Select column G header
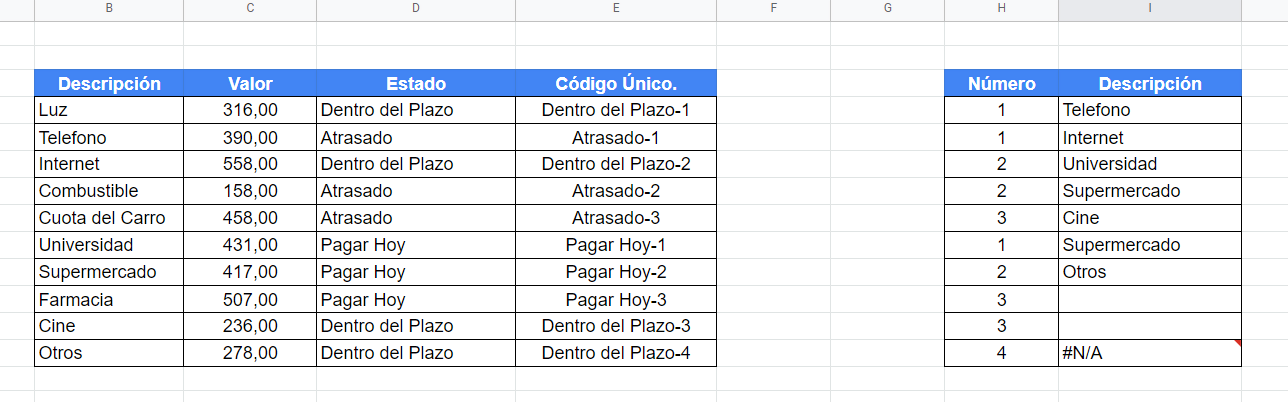This screenshot has height=402, width=1288. 888,8
